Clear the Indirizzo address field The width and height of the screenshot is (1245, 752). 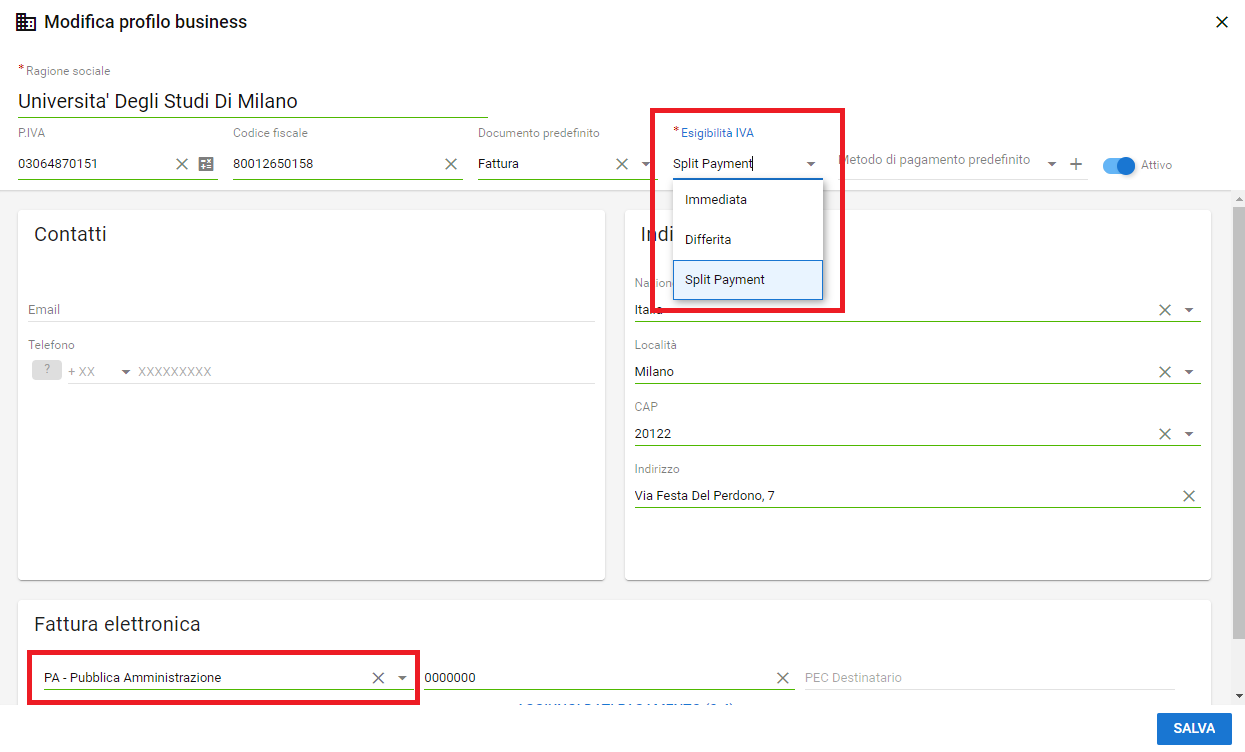coord(1189,496)
